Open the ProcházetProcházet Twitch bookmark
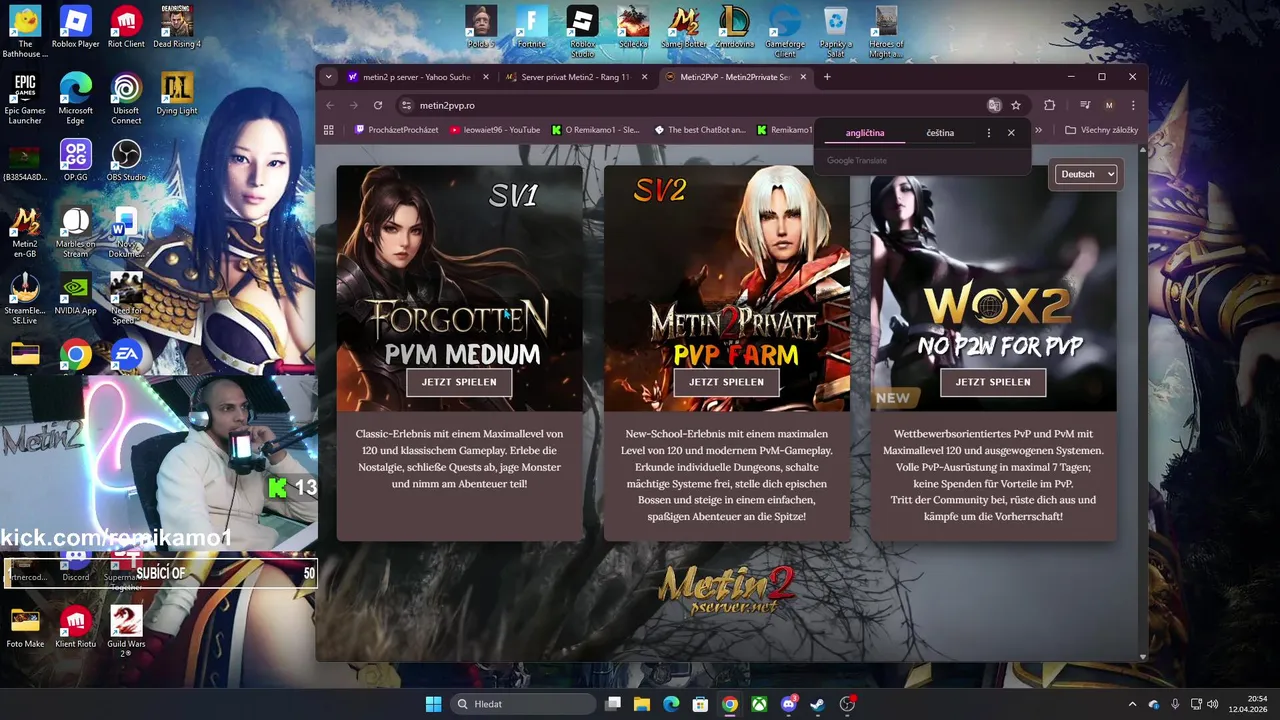Screen dimensions: 1280x720 (x=397, y=130)
